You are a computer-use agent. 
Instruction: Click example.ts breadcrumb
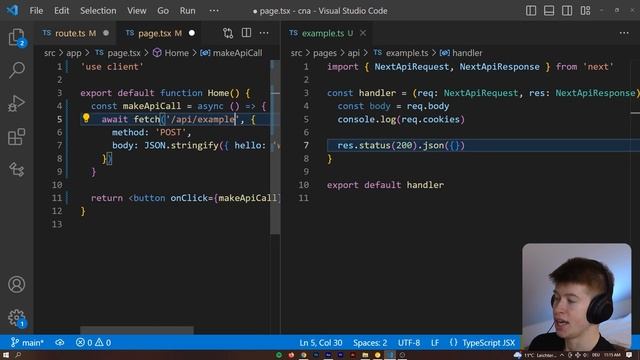coord(407,53)
